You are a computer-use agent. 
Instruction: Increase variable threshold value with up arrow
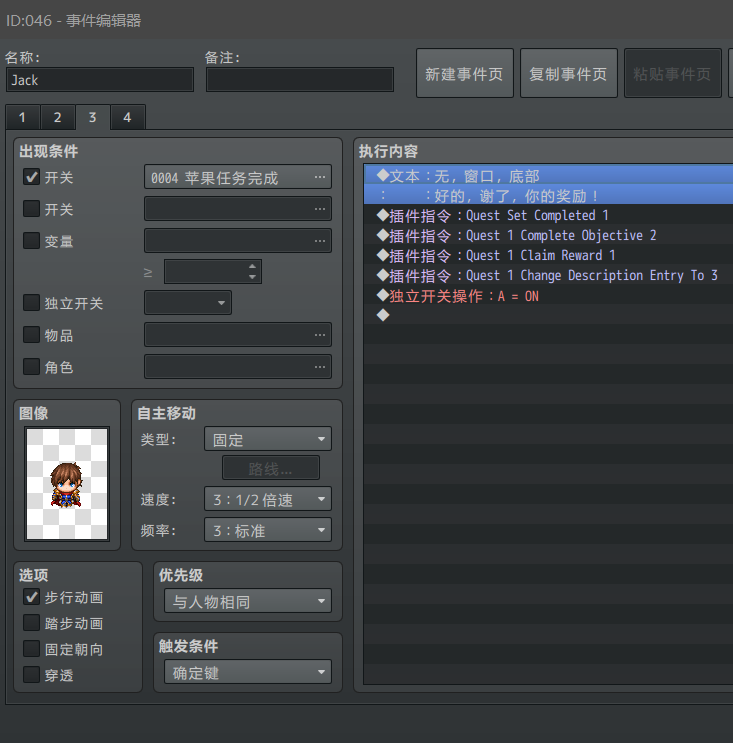pyautogui.click(x=252, y=266)
